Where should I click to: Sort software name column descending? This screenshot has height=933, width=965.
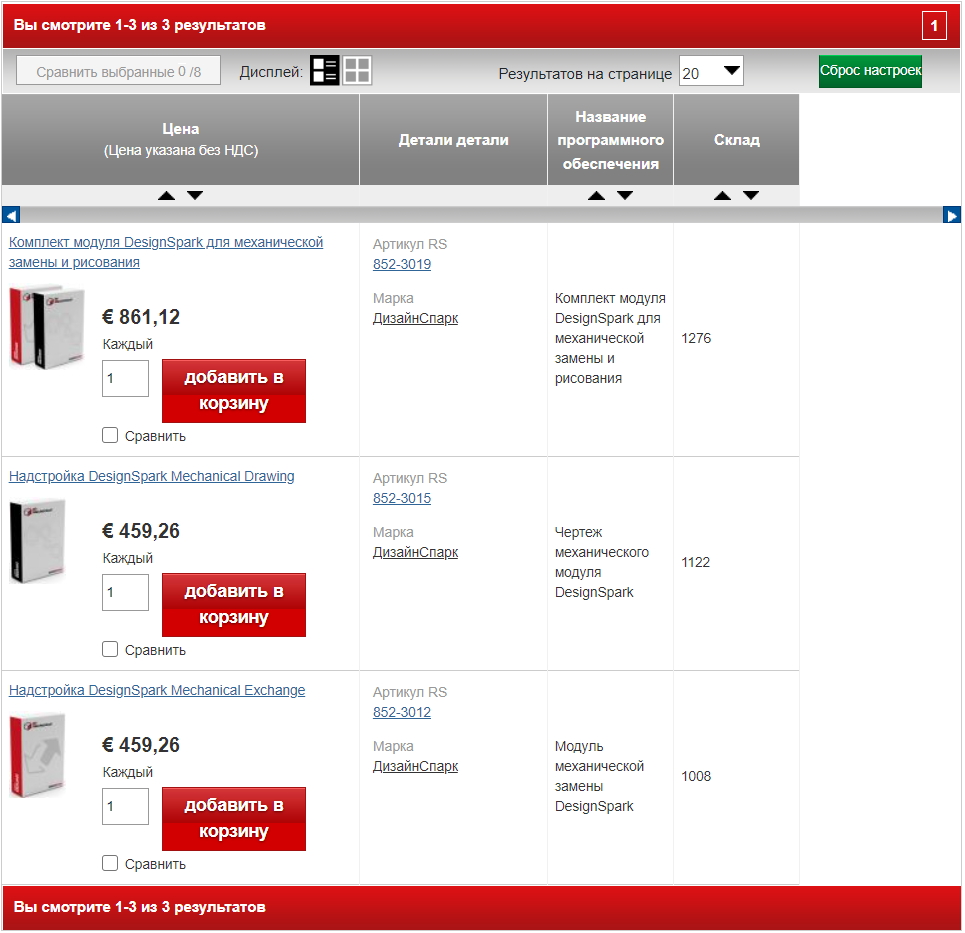pyautogui.click(x=625, y=196)
